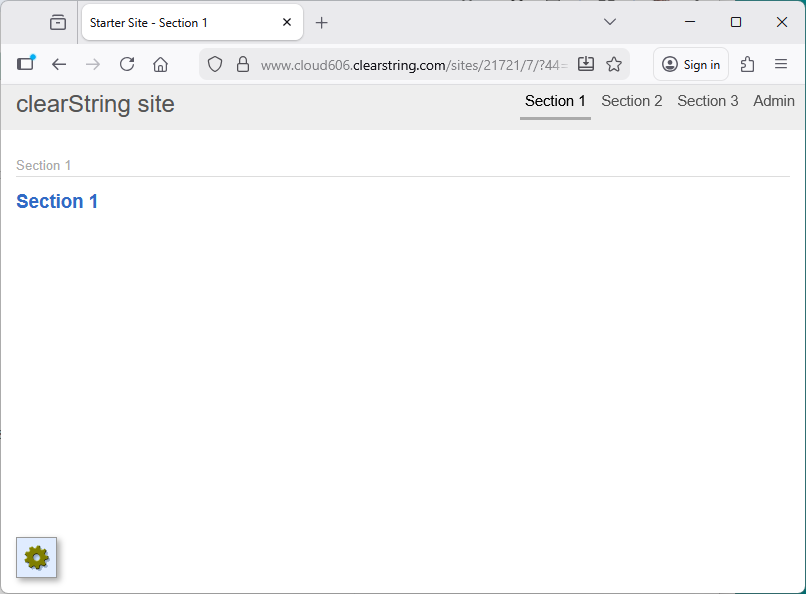Go to the Admin page
The width and height of the screenshot is (806, 594).
tap(773, 101)
